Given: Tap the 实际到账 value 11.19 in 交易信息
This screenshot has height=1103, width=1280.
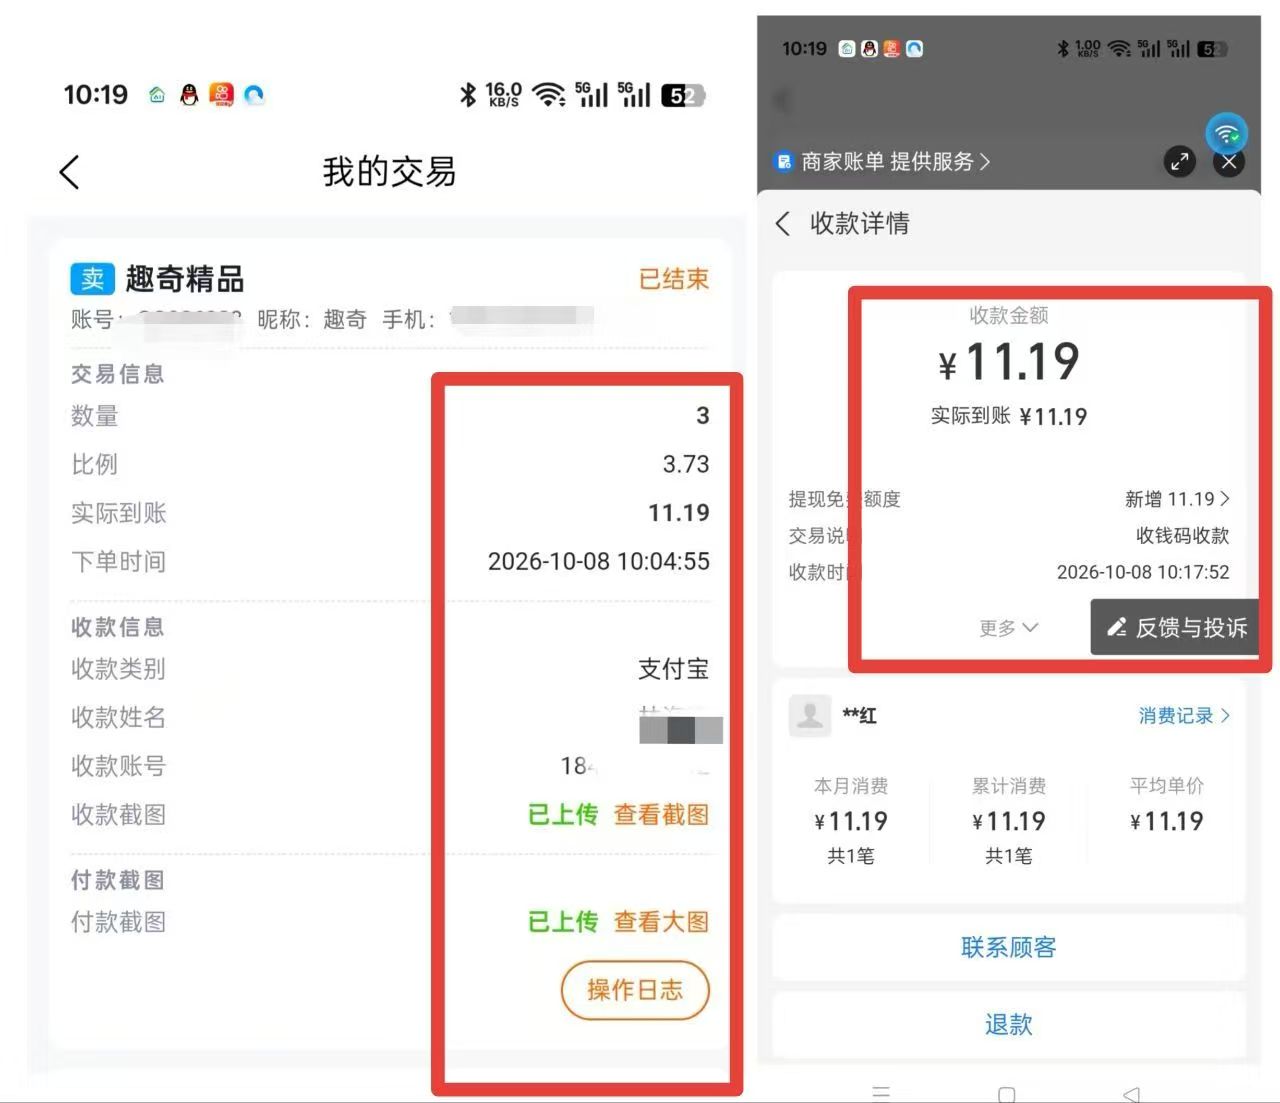Looking at the screenshot, I should tap(679, 513).
